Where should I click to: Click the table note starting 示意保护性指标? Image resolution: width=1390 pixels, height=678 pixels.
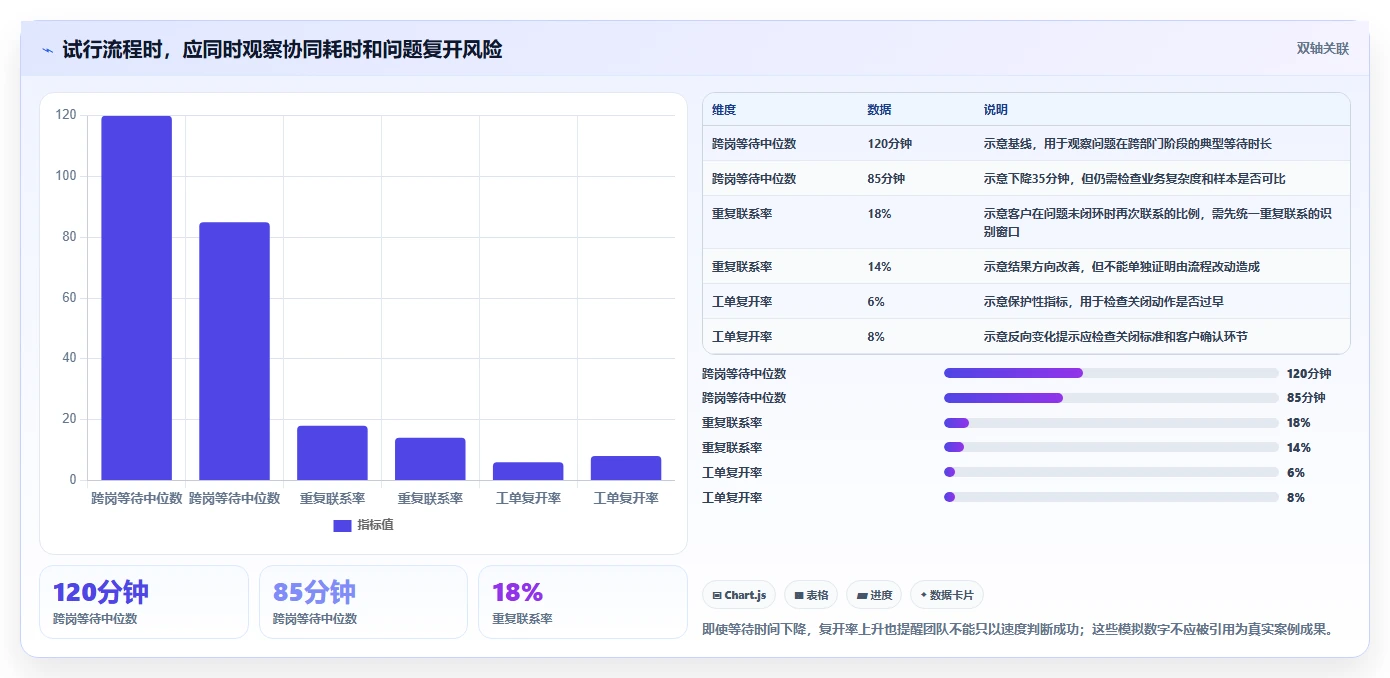pos(1104,302)
